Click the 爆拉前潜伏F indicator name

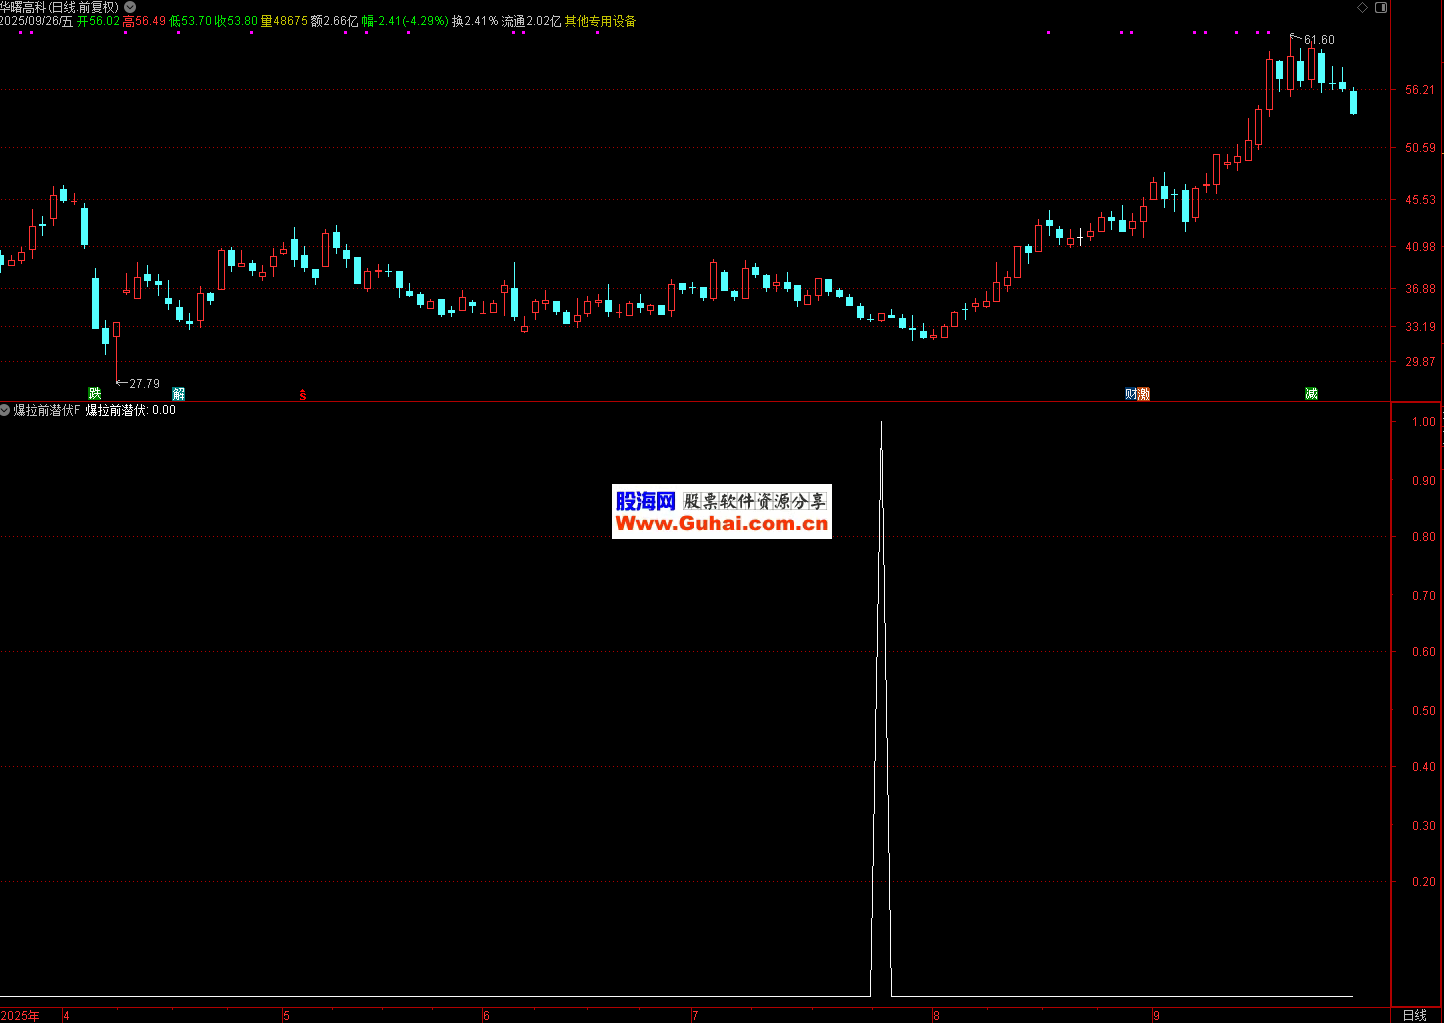(x=46, y=410)
